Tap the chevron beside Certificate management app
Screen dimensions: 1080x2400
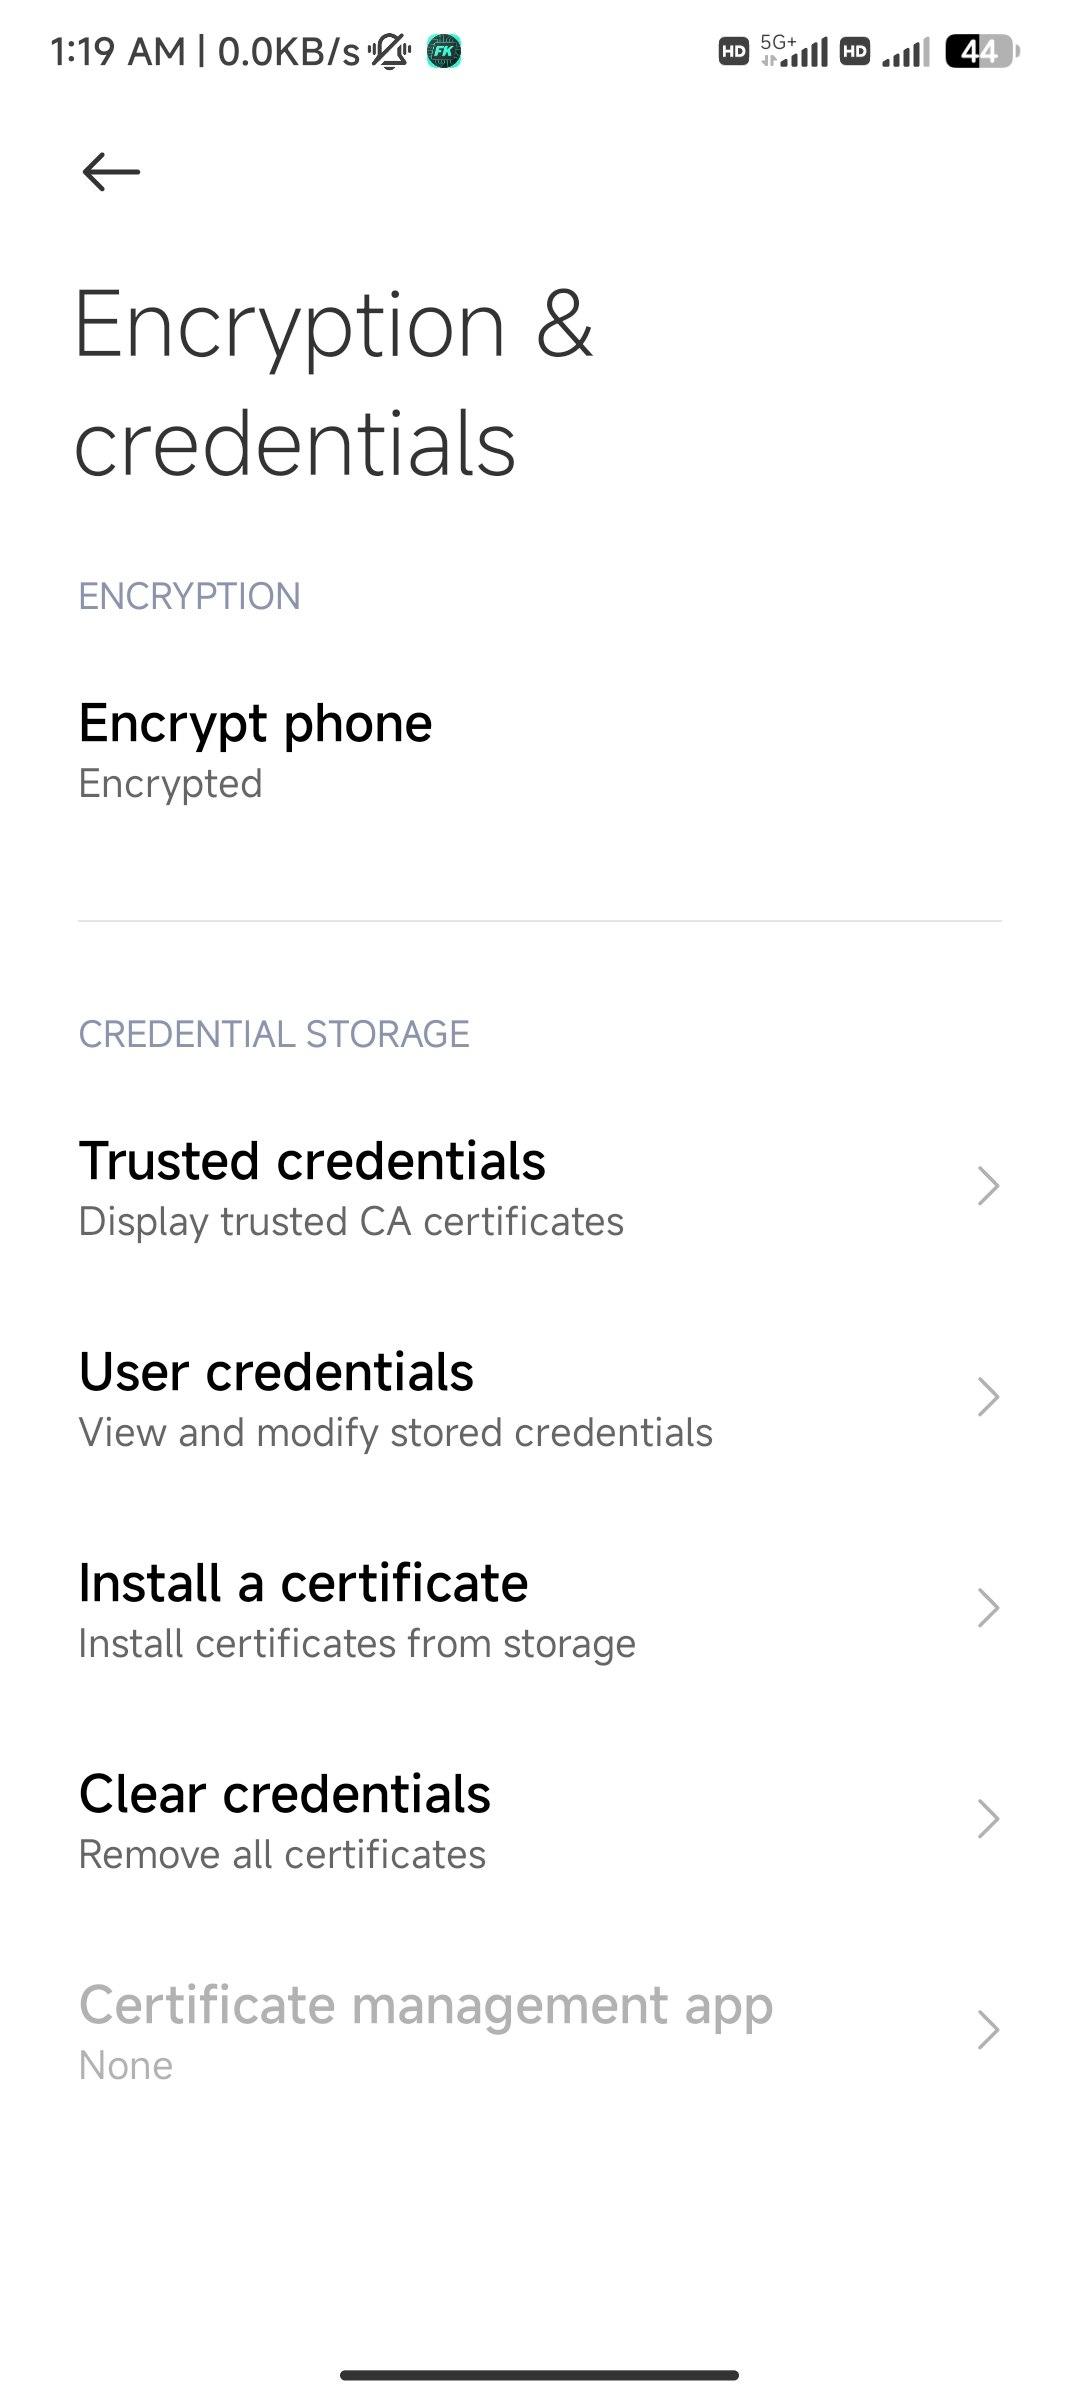pyautogui.click(x=988, y=2030)
